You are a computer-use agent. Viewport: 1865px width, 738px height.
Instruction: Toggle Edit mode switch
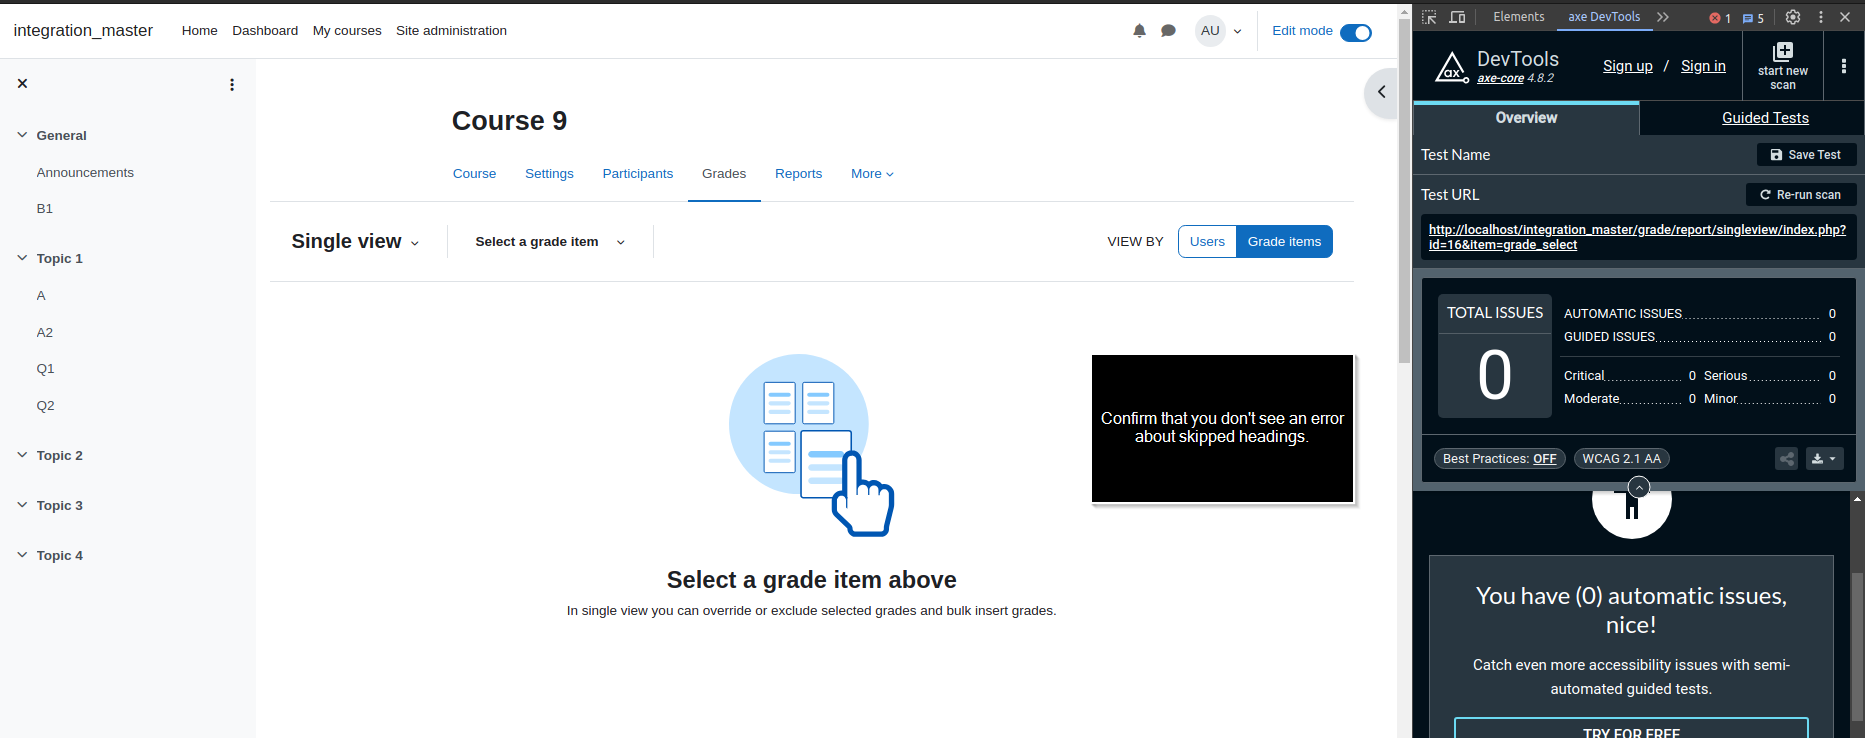tap(1356, 33)
